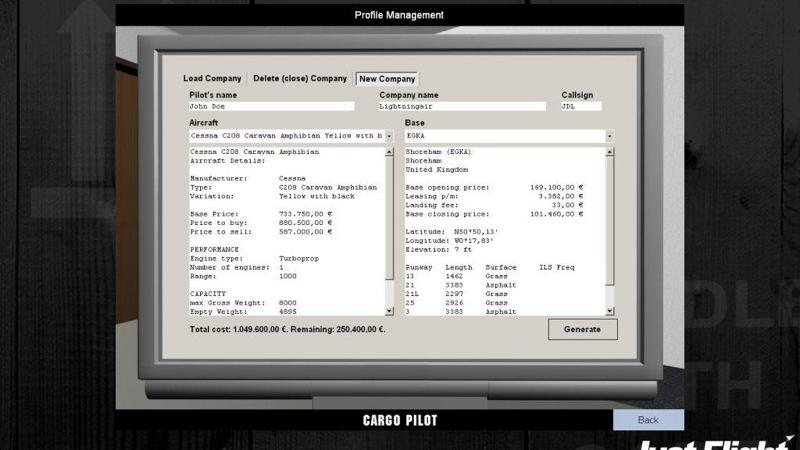Click the runway 25 row
Image resolution: width=800 pixels, height=450 pixels.
point(457,303)
